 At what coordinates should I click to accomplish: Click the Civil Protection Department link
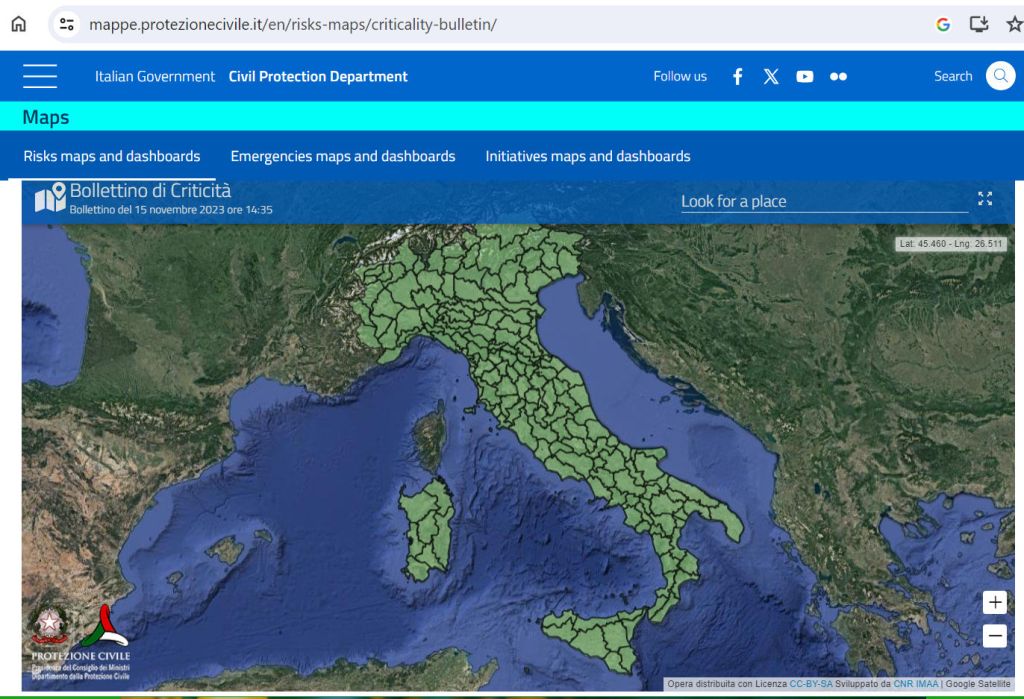click(318, 77)
